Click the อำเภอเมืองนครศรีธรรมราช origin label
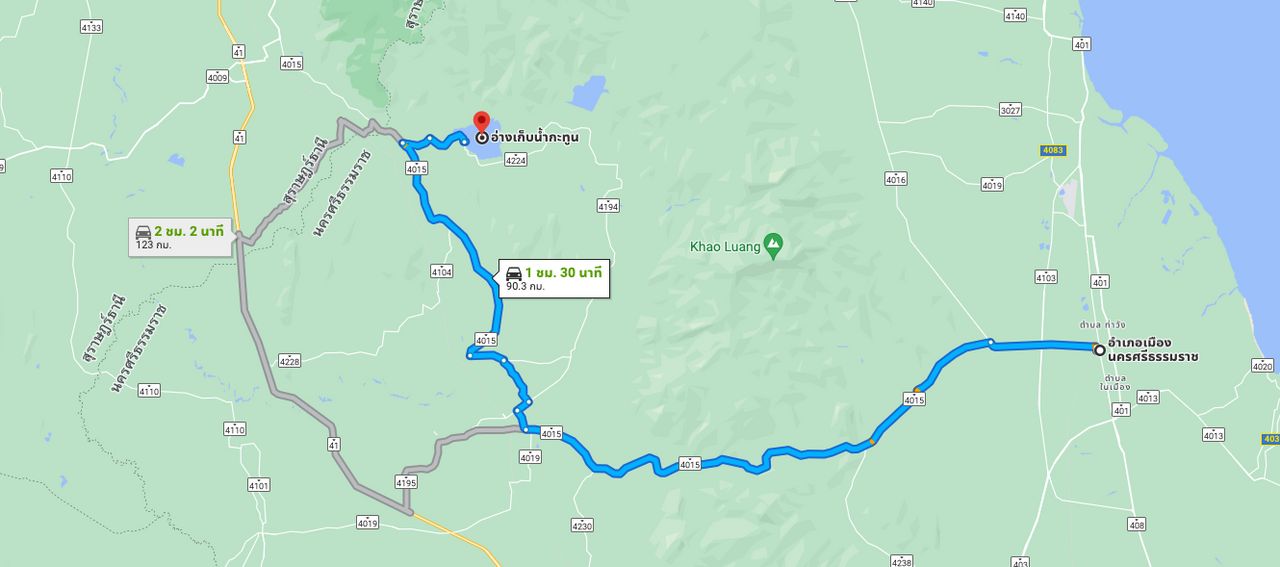Image resolution: width=1280 pixels, height=567 pixels. coord(1153,350)
